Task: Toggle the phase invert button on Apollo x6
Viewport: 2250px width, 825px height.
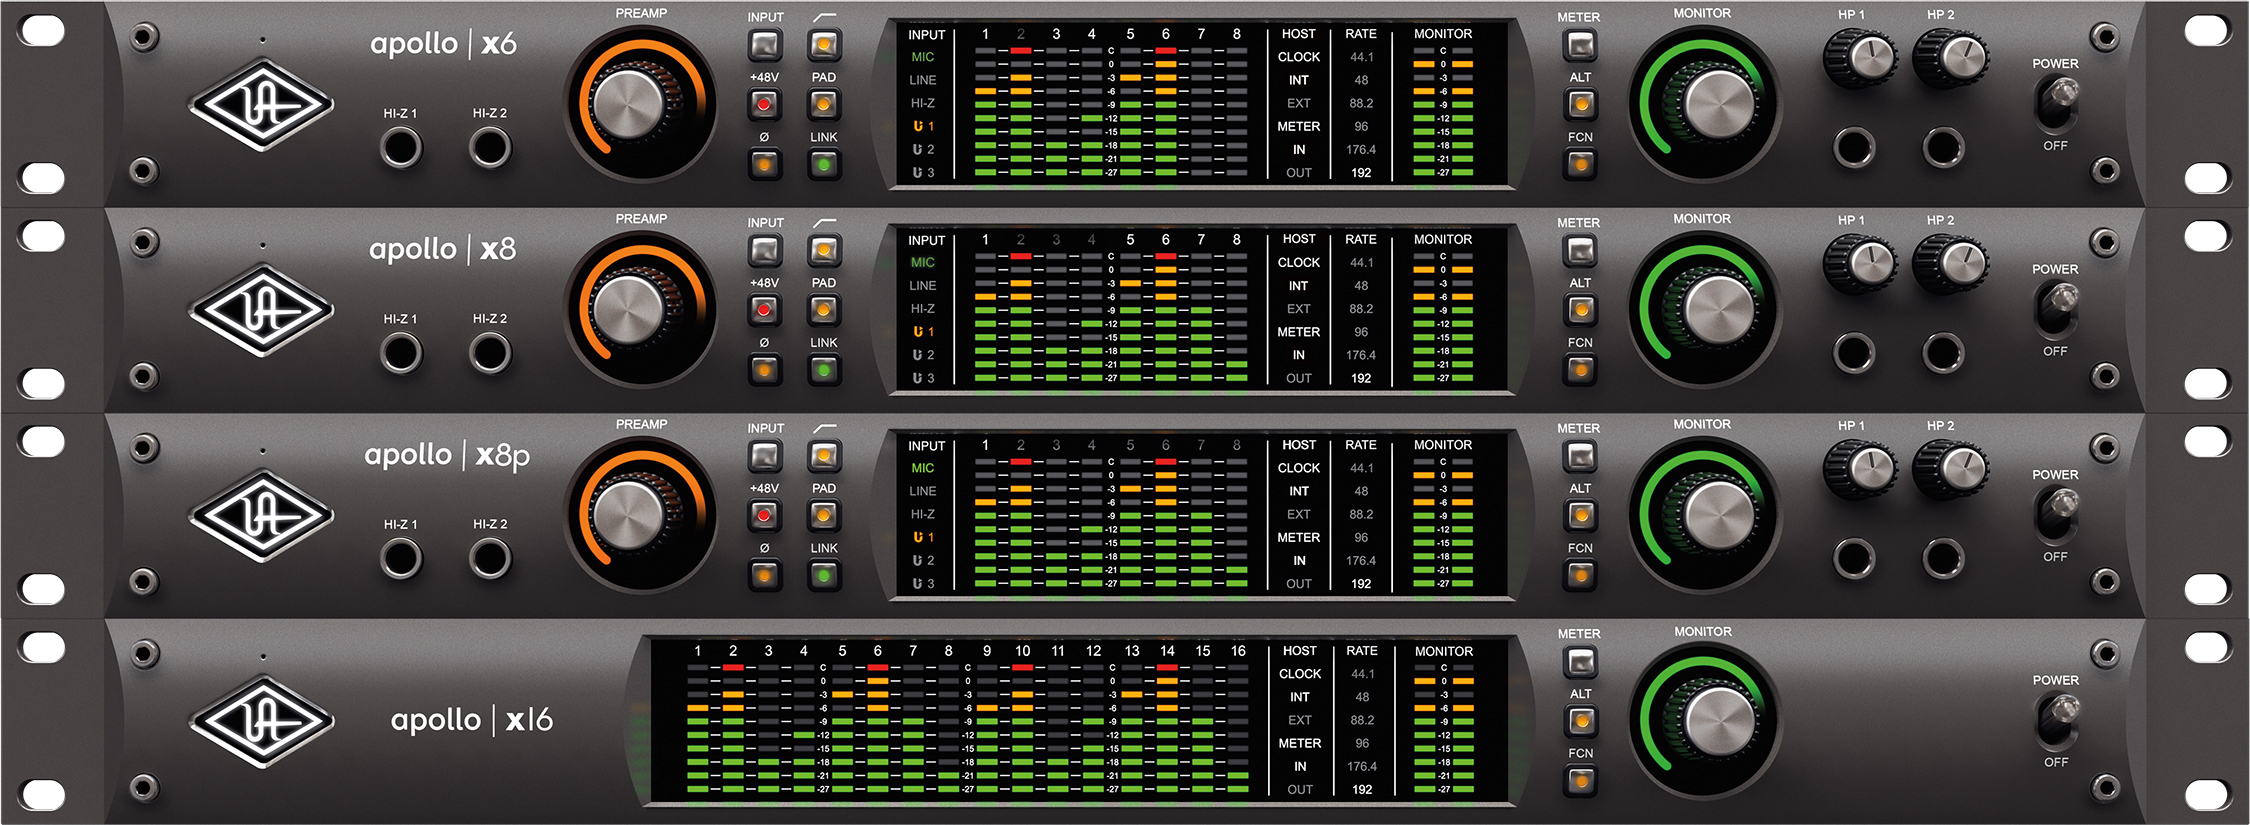Action: click(x=765, y=164)
